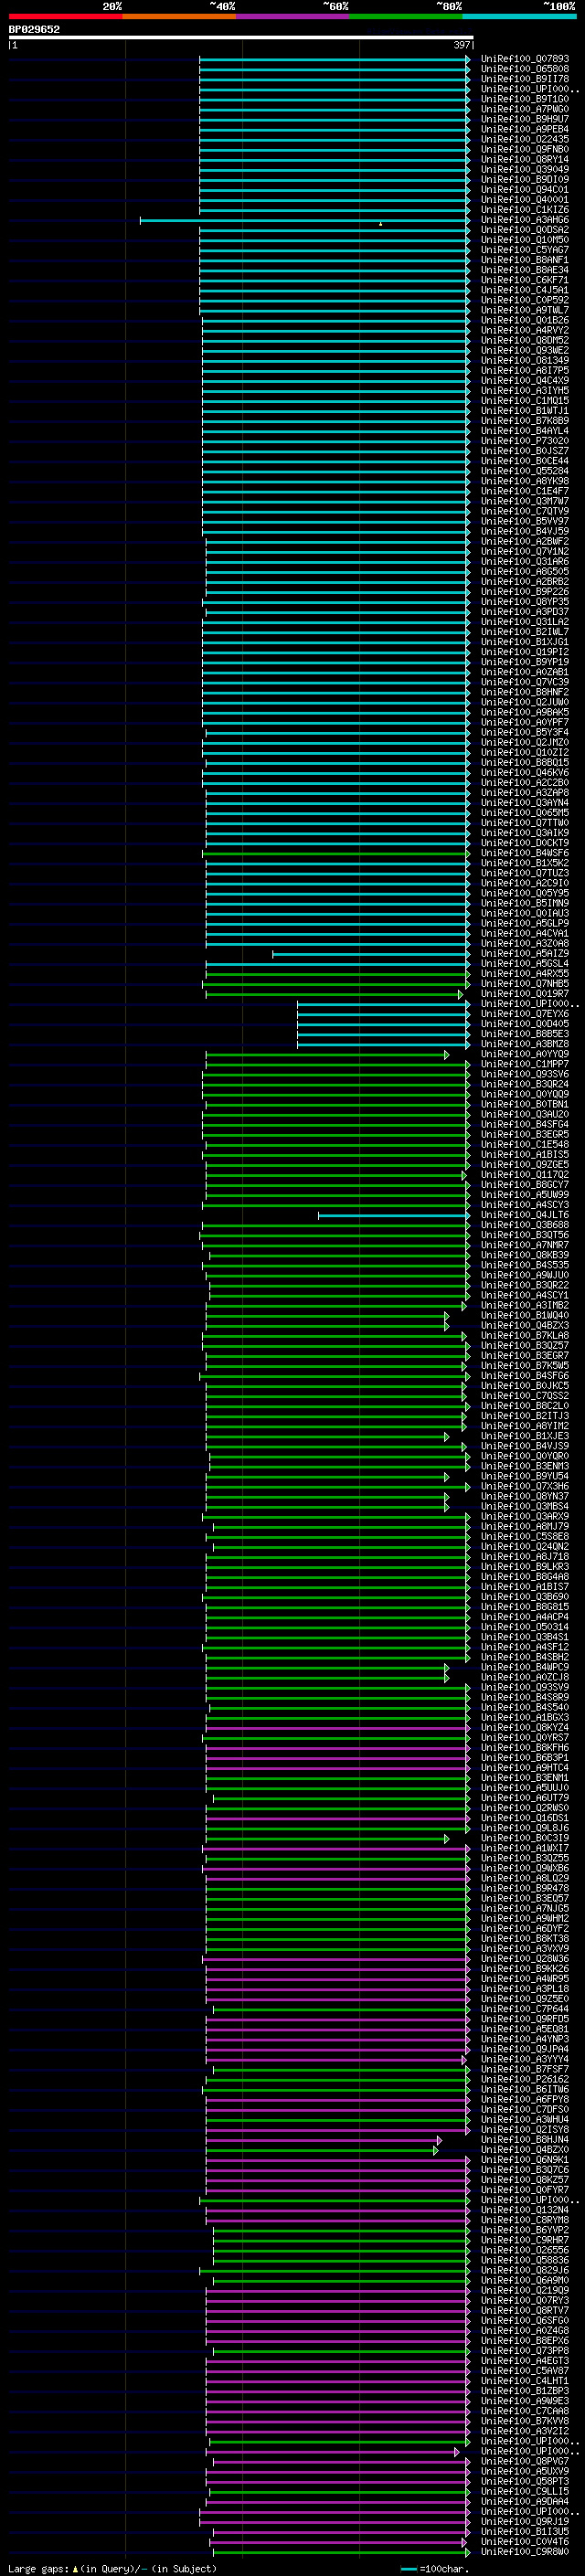Screen dimensions: 585x2576
Task: Select the UniRef100_Q117Q2 label
Action: tap(525, 1174)
